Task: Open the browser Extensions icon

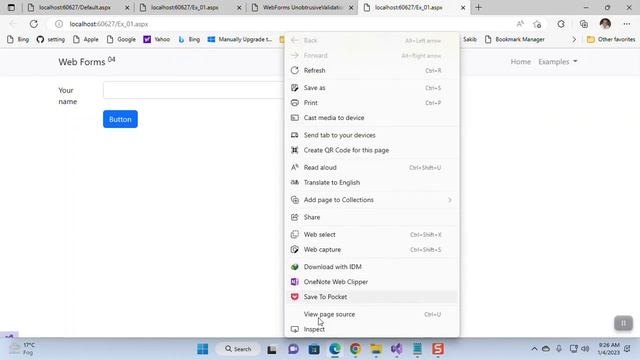Action: (x=561, y=24)
